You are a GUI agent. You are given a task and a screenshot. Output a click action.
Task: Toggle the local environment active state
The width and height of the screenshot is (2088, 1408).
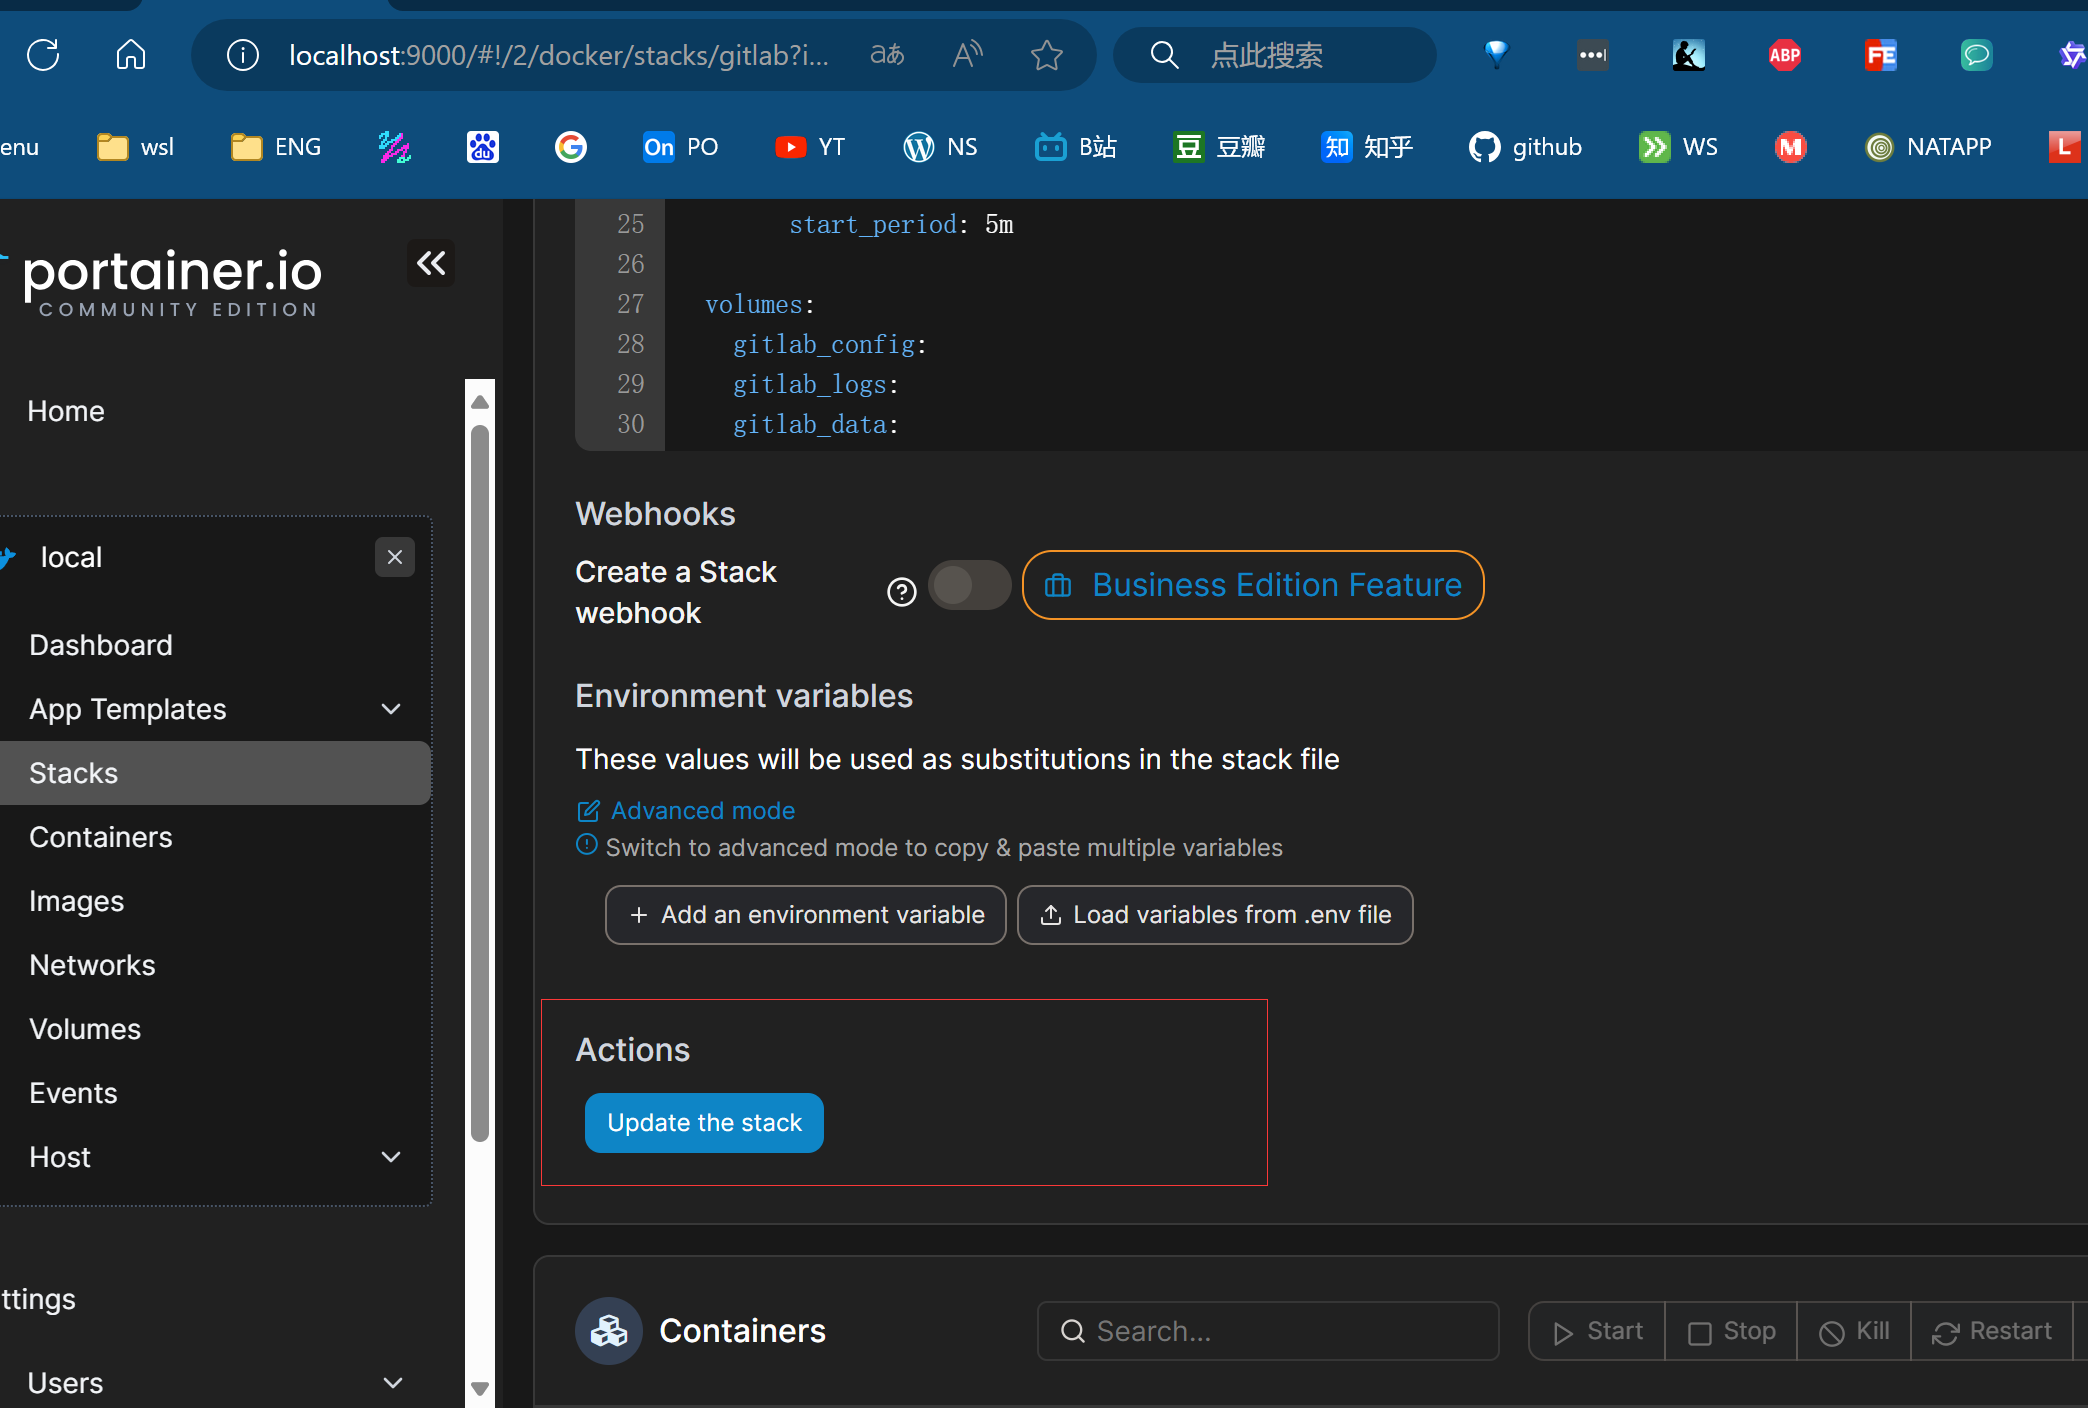tap(393, 556)
